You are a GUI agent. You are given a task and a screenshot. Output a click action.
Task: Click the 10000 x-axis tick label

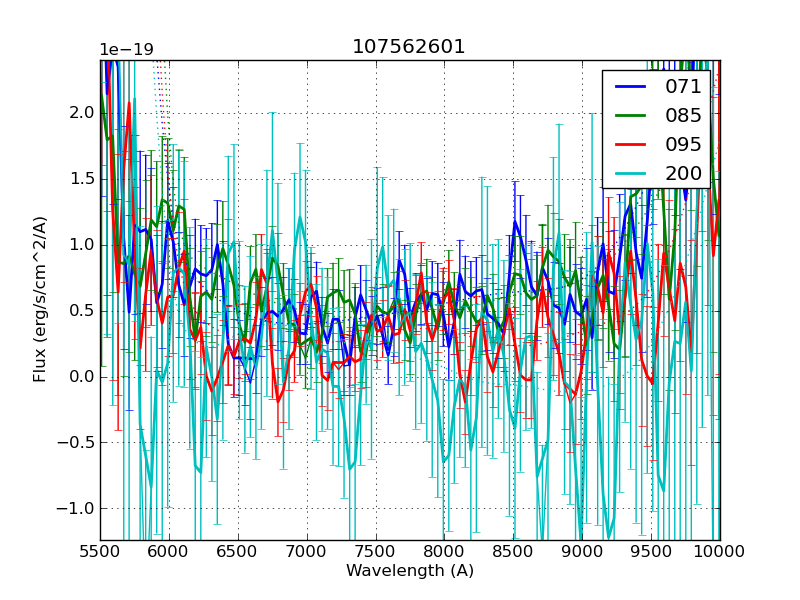[720, 551]
